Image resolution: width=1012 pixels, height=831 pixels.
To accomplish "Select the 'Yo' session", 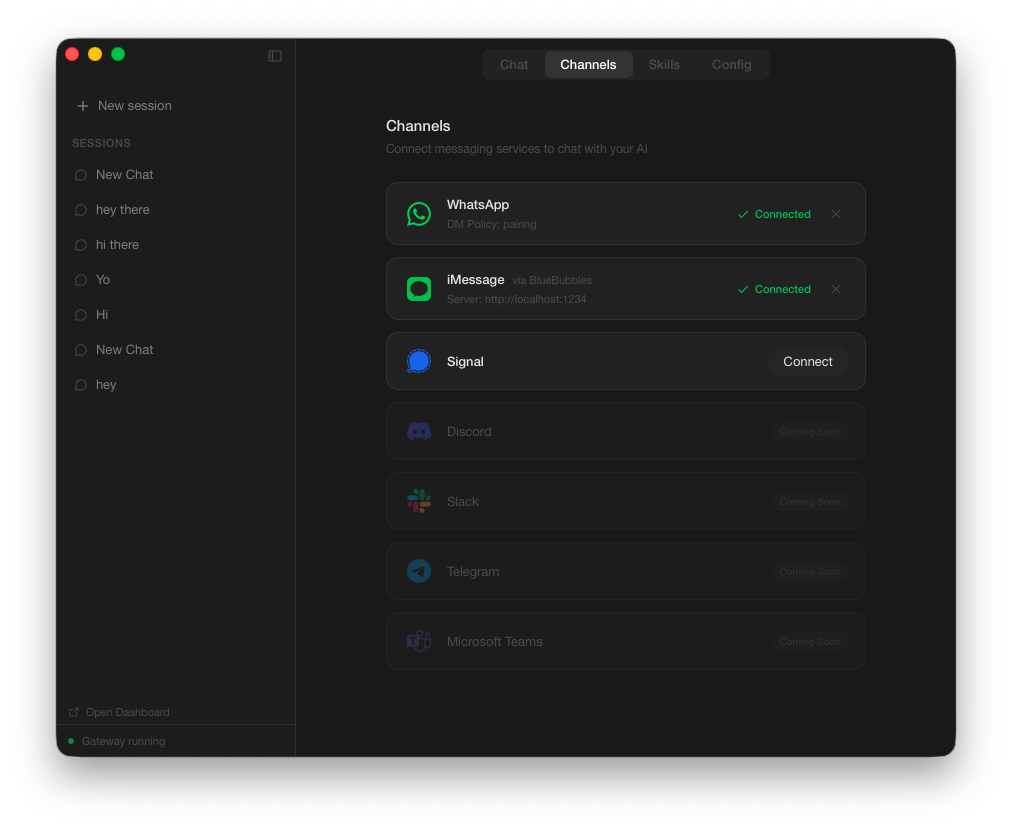I will coord(102,279).
